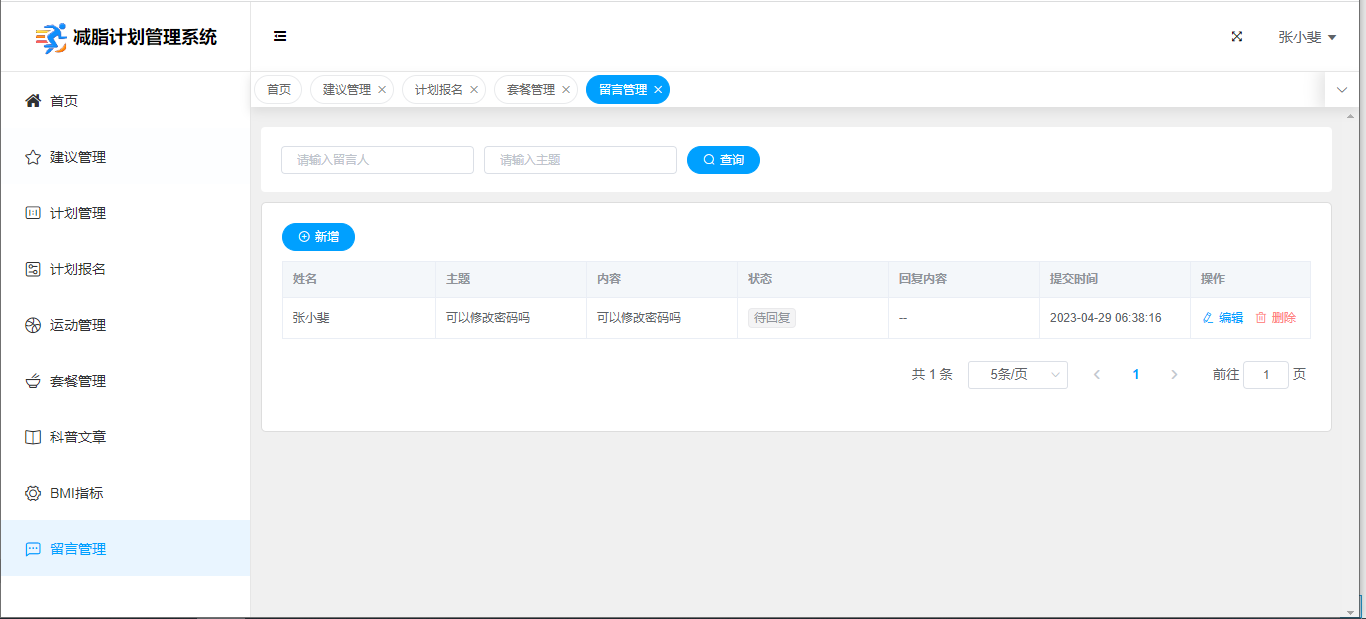Close the 建议管理 tab
Viewport: 1366px width, 619px height.
click(382, 90)
